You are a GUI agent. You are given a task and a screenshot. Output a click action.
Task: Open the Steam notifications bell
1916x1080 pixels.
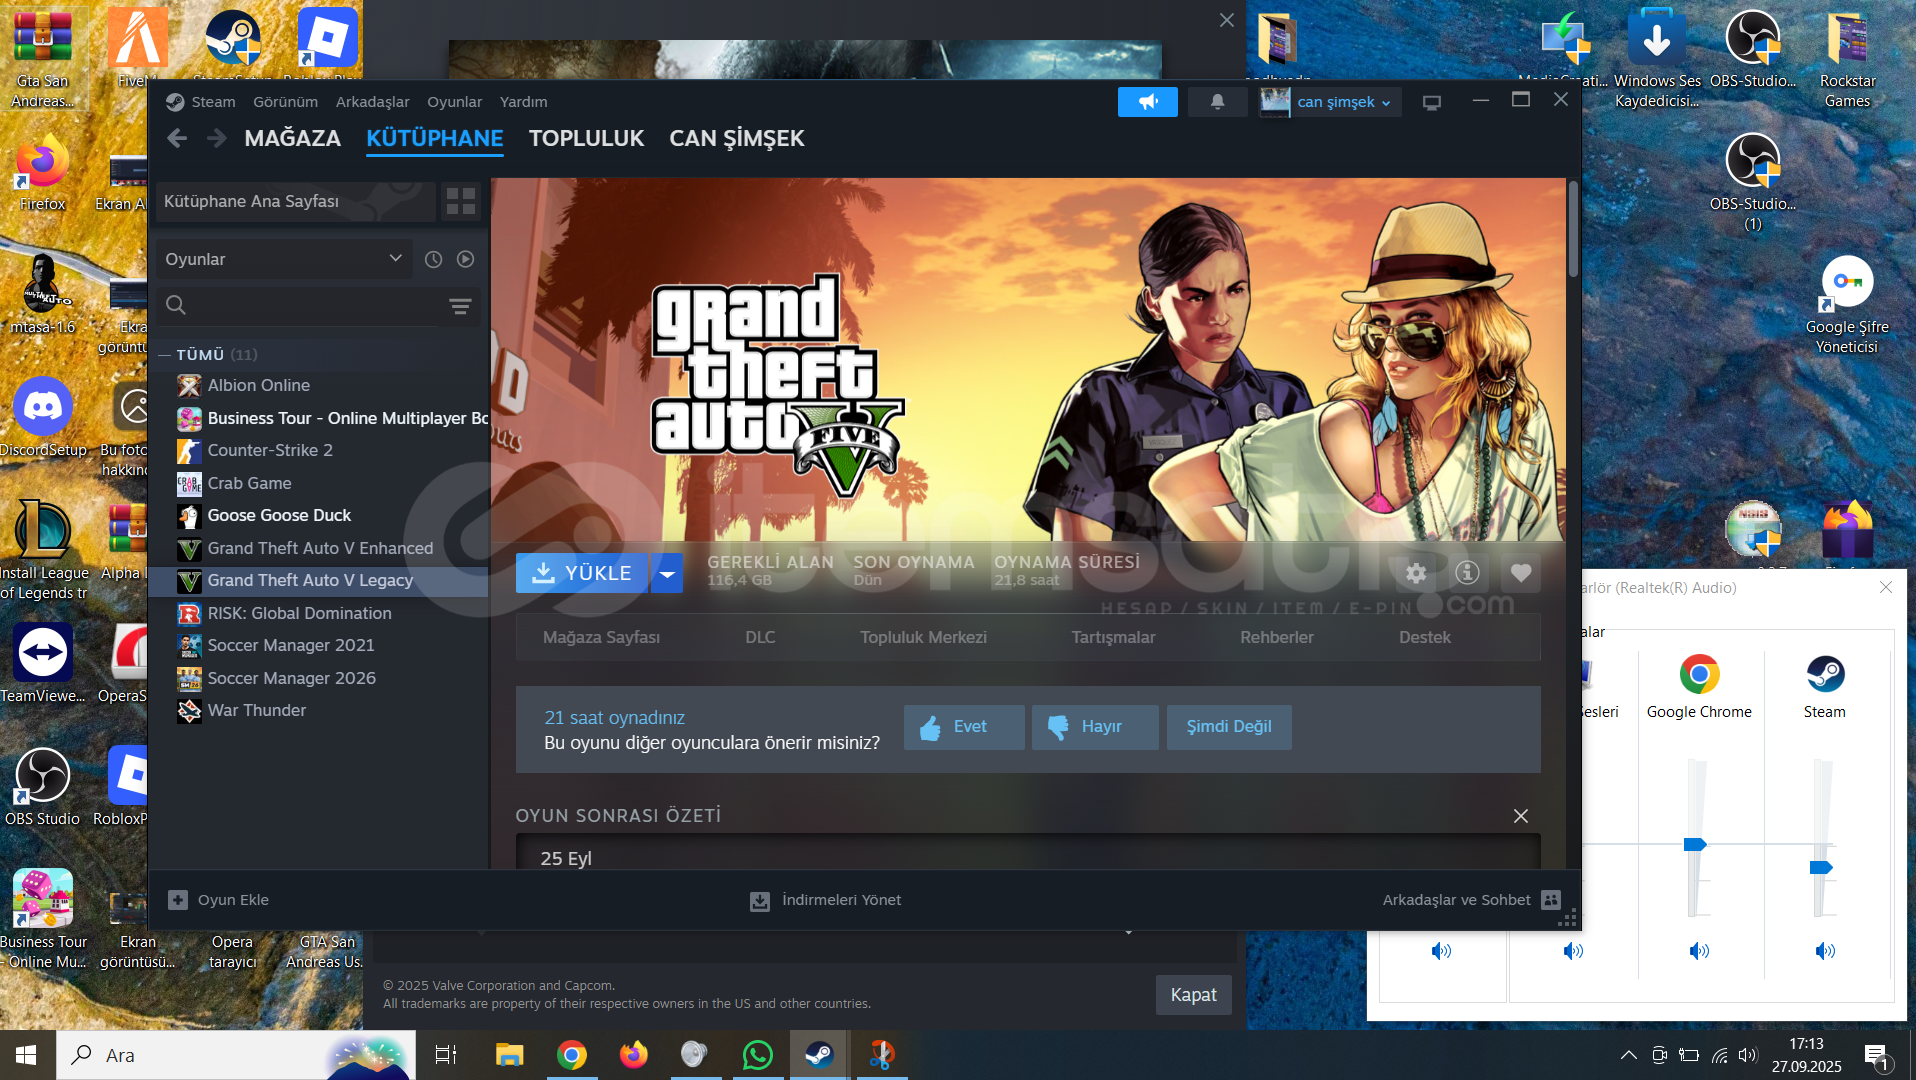point(1217,102)
